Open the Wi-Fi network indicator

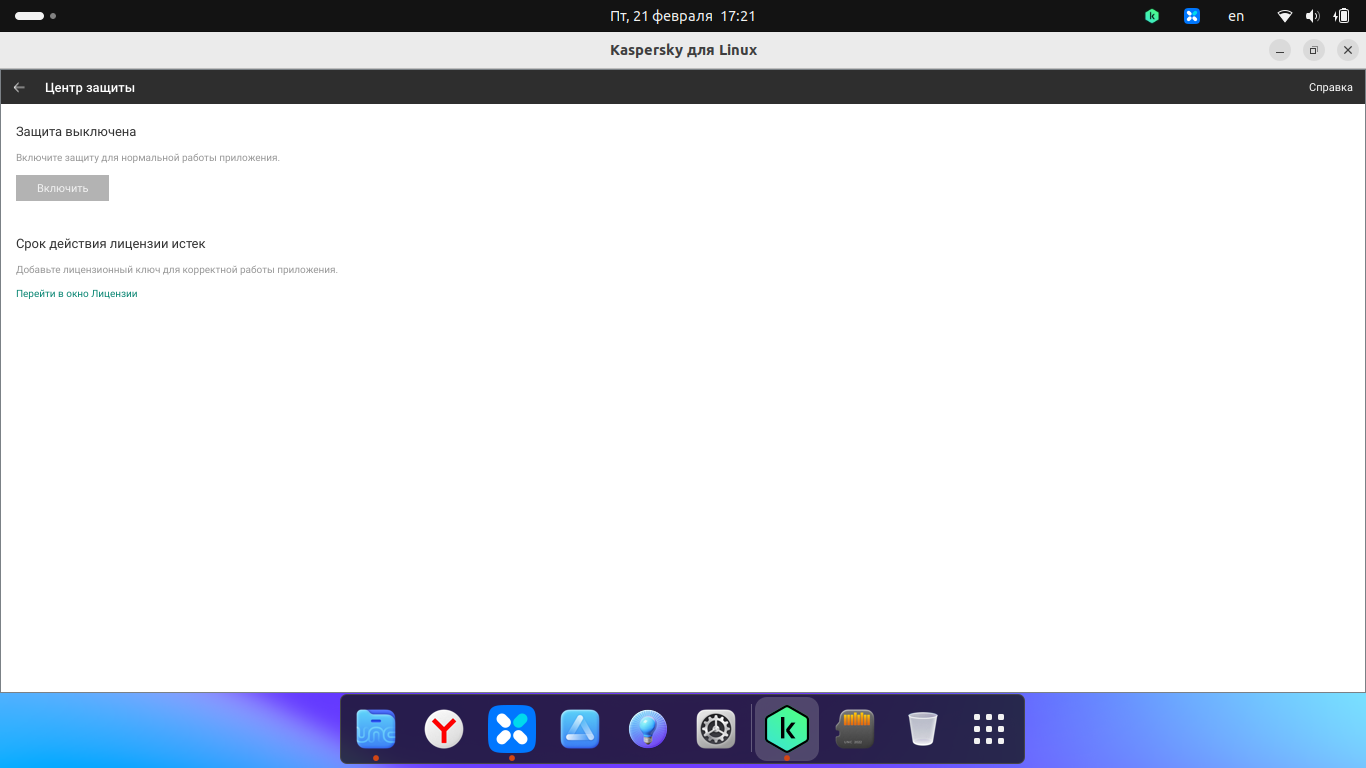pos(1285,16)
